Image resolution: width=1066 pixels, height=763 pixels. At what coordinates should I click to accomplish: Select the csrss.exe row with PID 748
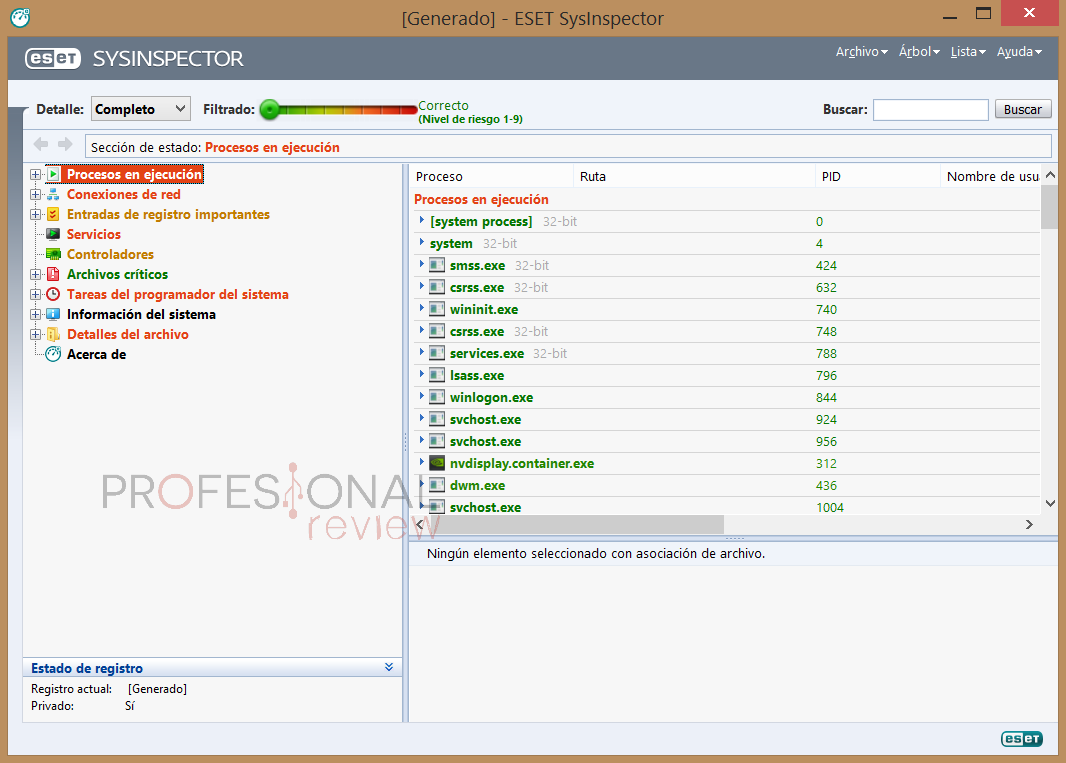(727, 331)
